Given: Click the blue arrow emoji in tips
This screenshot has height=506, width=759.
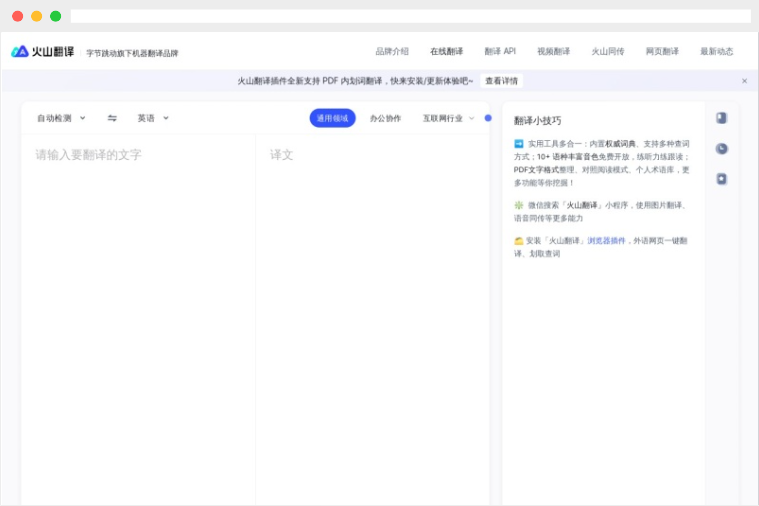Looking at the screenshot, I should [518, 144].
